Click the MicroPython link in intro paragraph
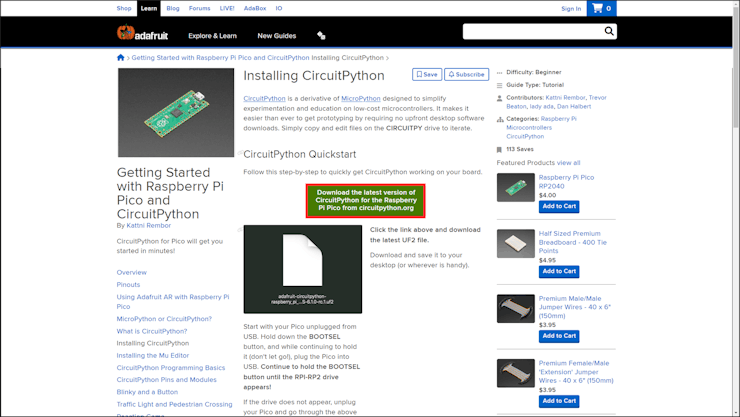740x417 pixels. click(x=361, y=99)
